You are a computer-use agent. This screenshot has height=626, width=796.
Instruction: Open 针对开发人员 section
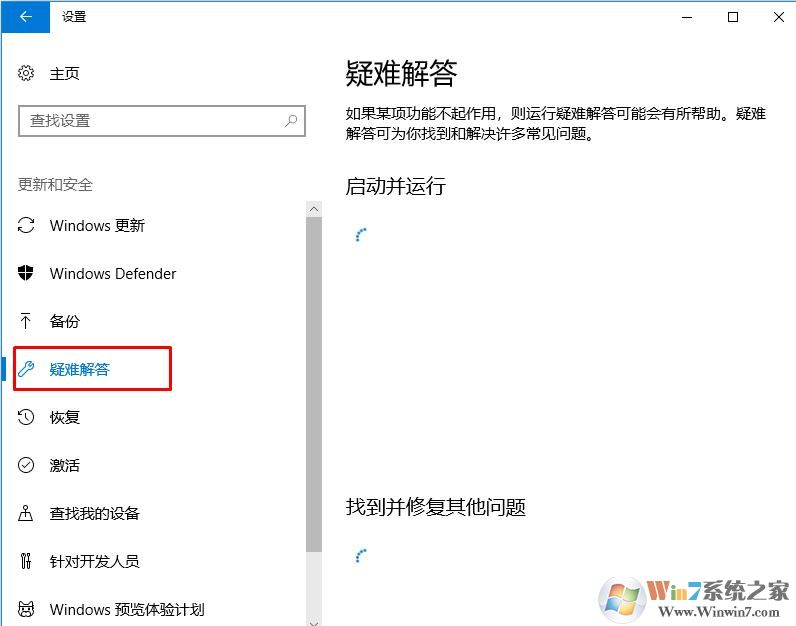[94, 562]
